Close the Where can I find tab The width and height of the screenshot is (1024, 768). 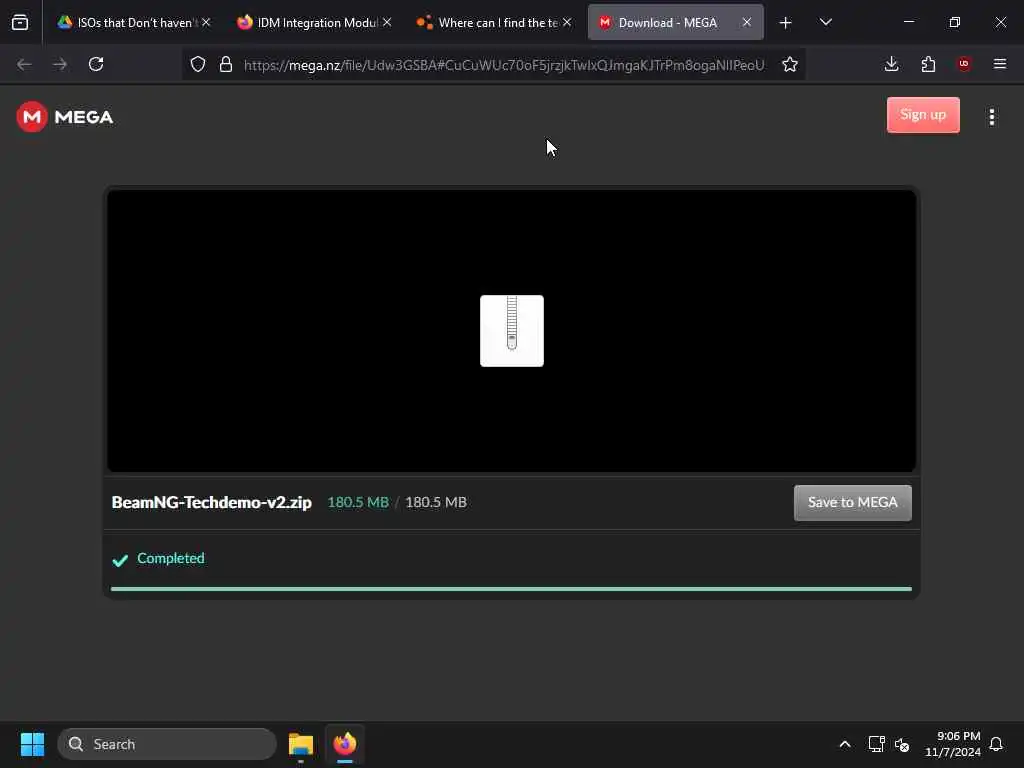(567, 22)
